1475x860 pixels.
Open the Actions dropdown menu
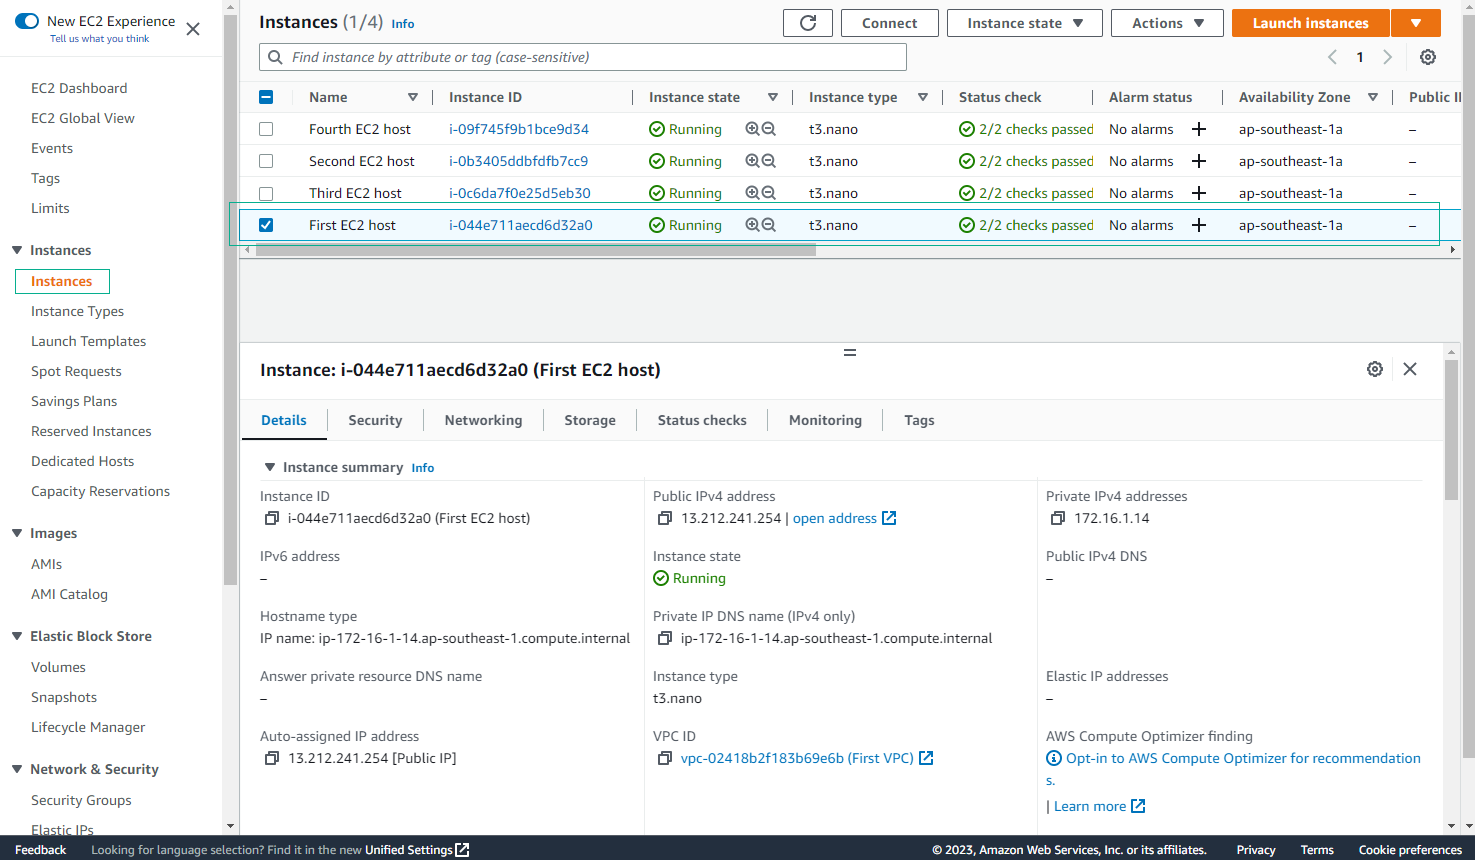pos(1167,23)
